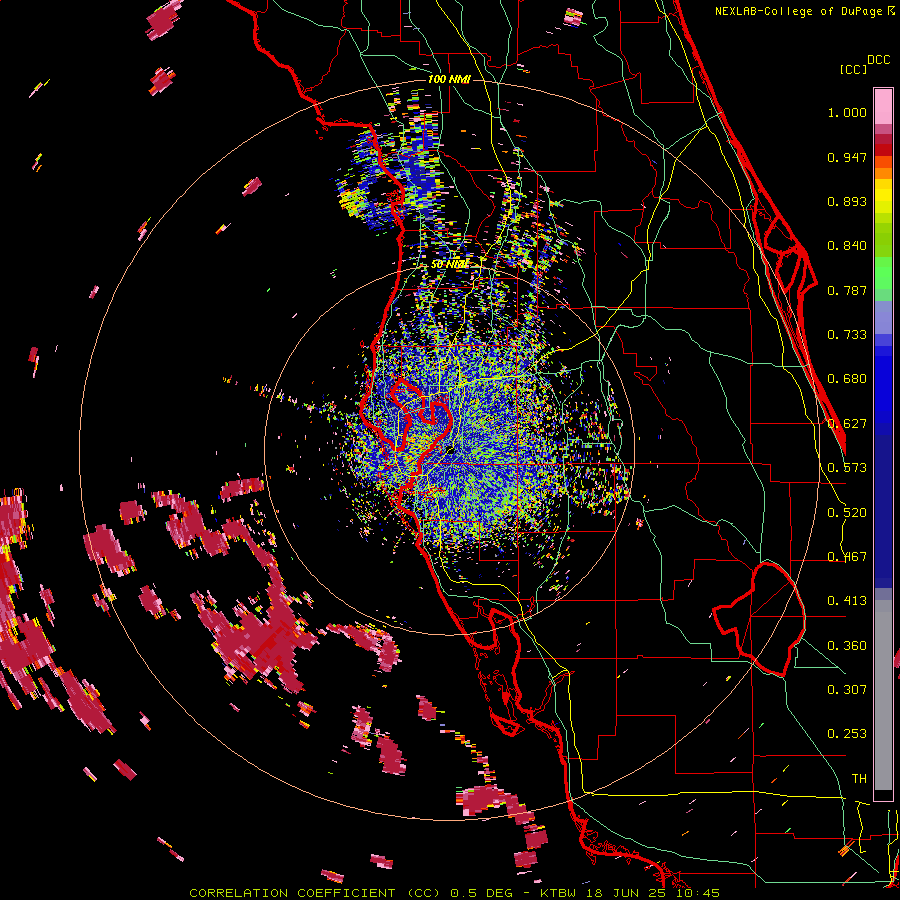The image size is (900, 900).
Task: Click the 50 NMI range ring label
Action: [449, 264]
